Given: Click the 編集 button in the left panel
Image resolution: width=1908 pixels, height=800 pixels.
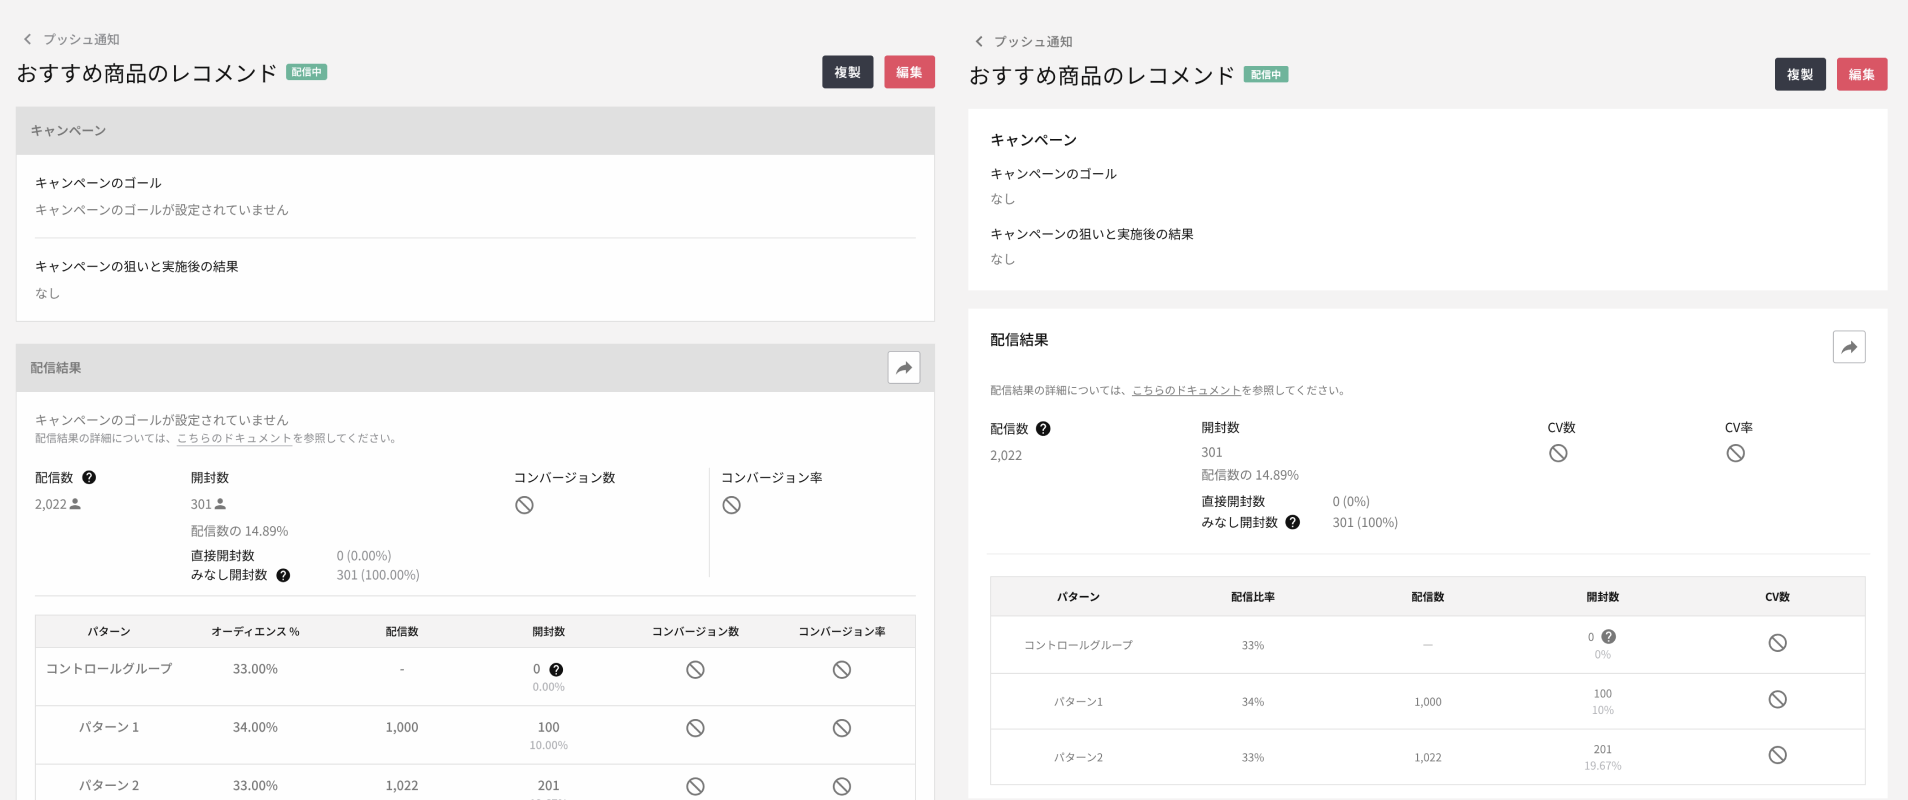Looking at the screenshot, I should [x=909, y=72].
